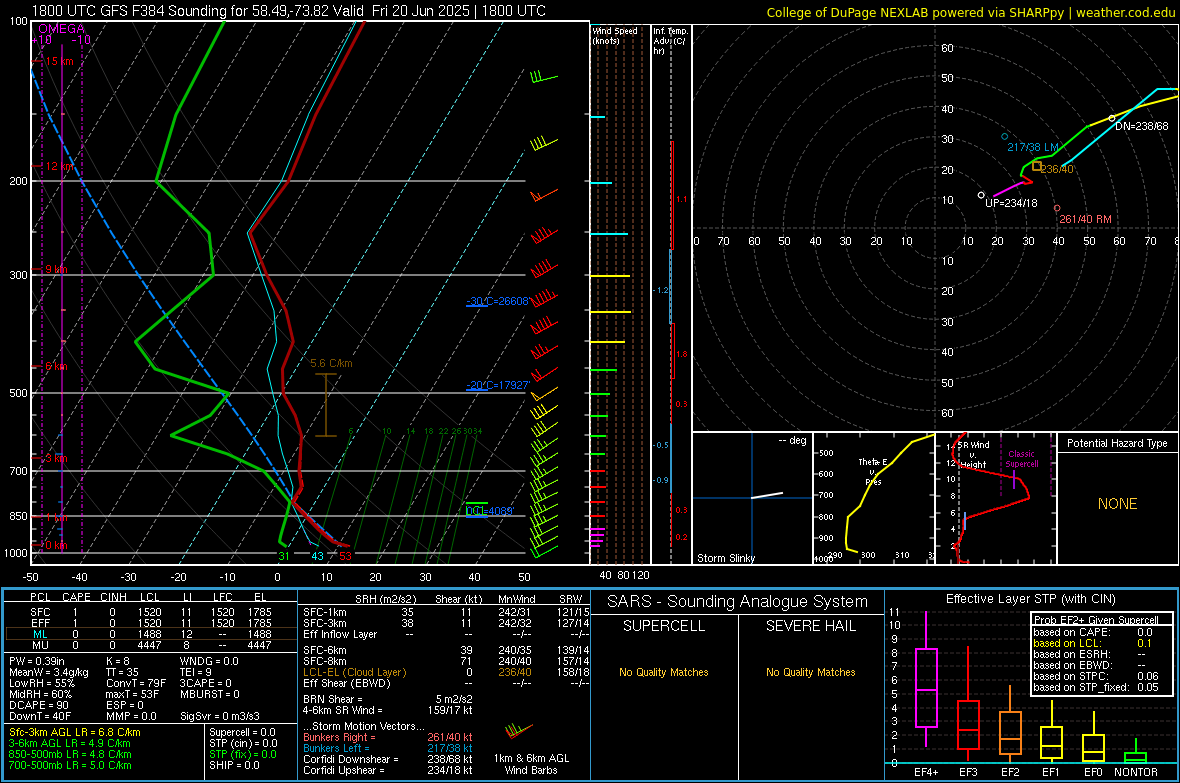Click surface temperature value 53
This screenshot has height=783, width=1180.
tap(345, 556)
